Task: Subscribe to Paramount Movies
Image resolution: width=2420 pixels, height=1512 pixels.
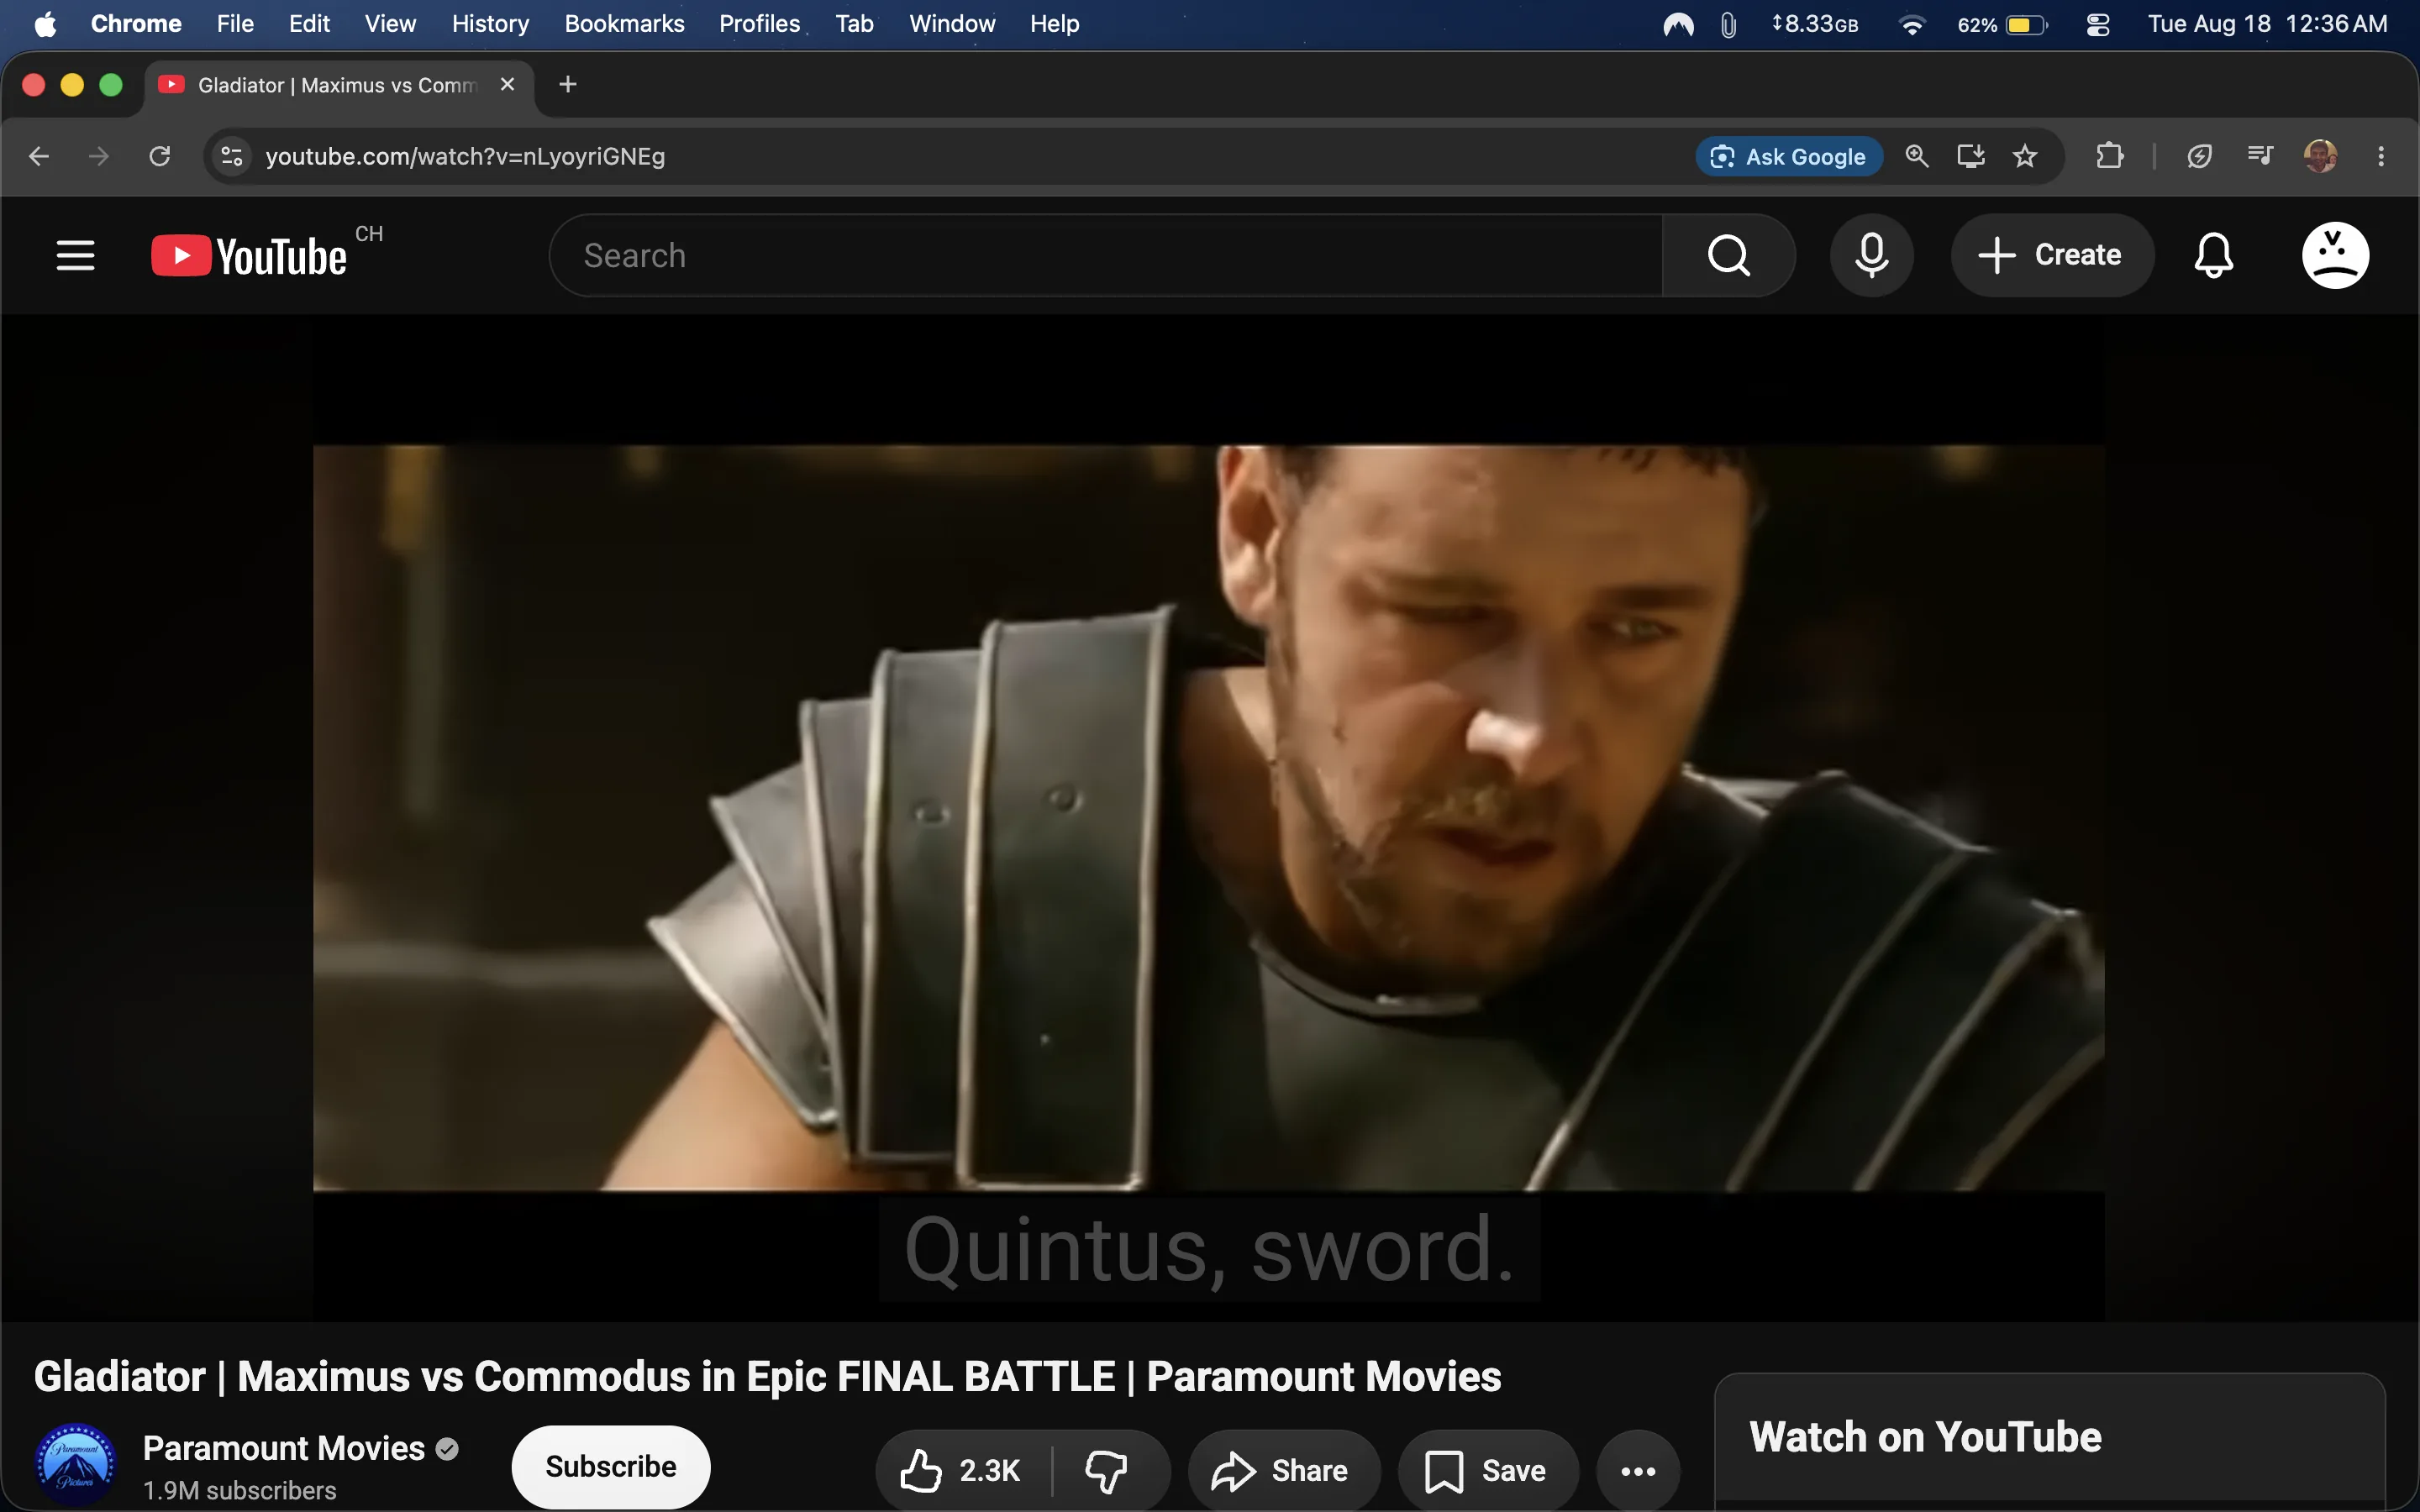Action: tap(611, 1466)
